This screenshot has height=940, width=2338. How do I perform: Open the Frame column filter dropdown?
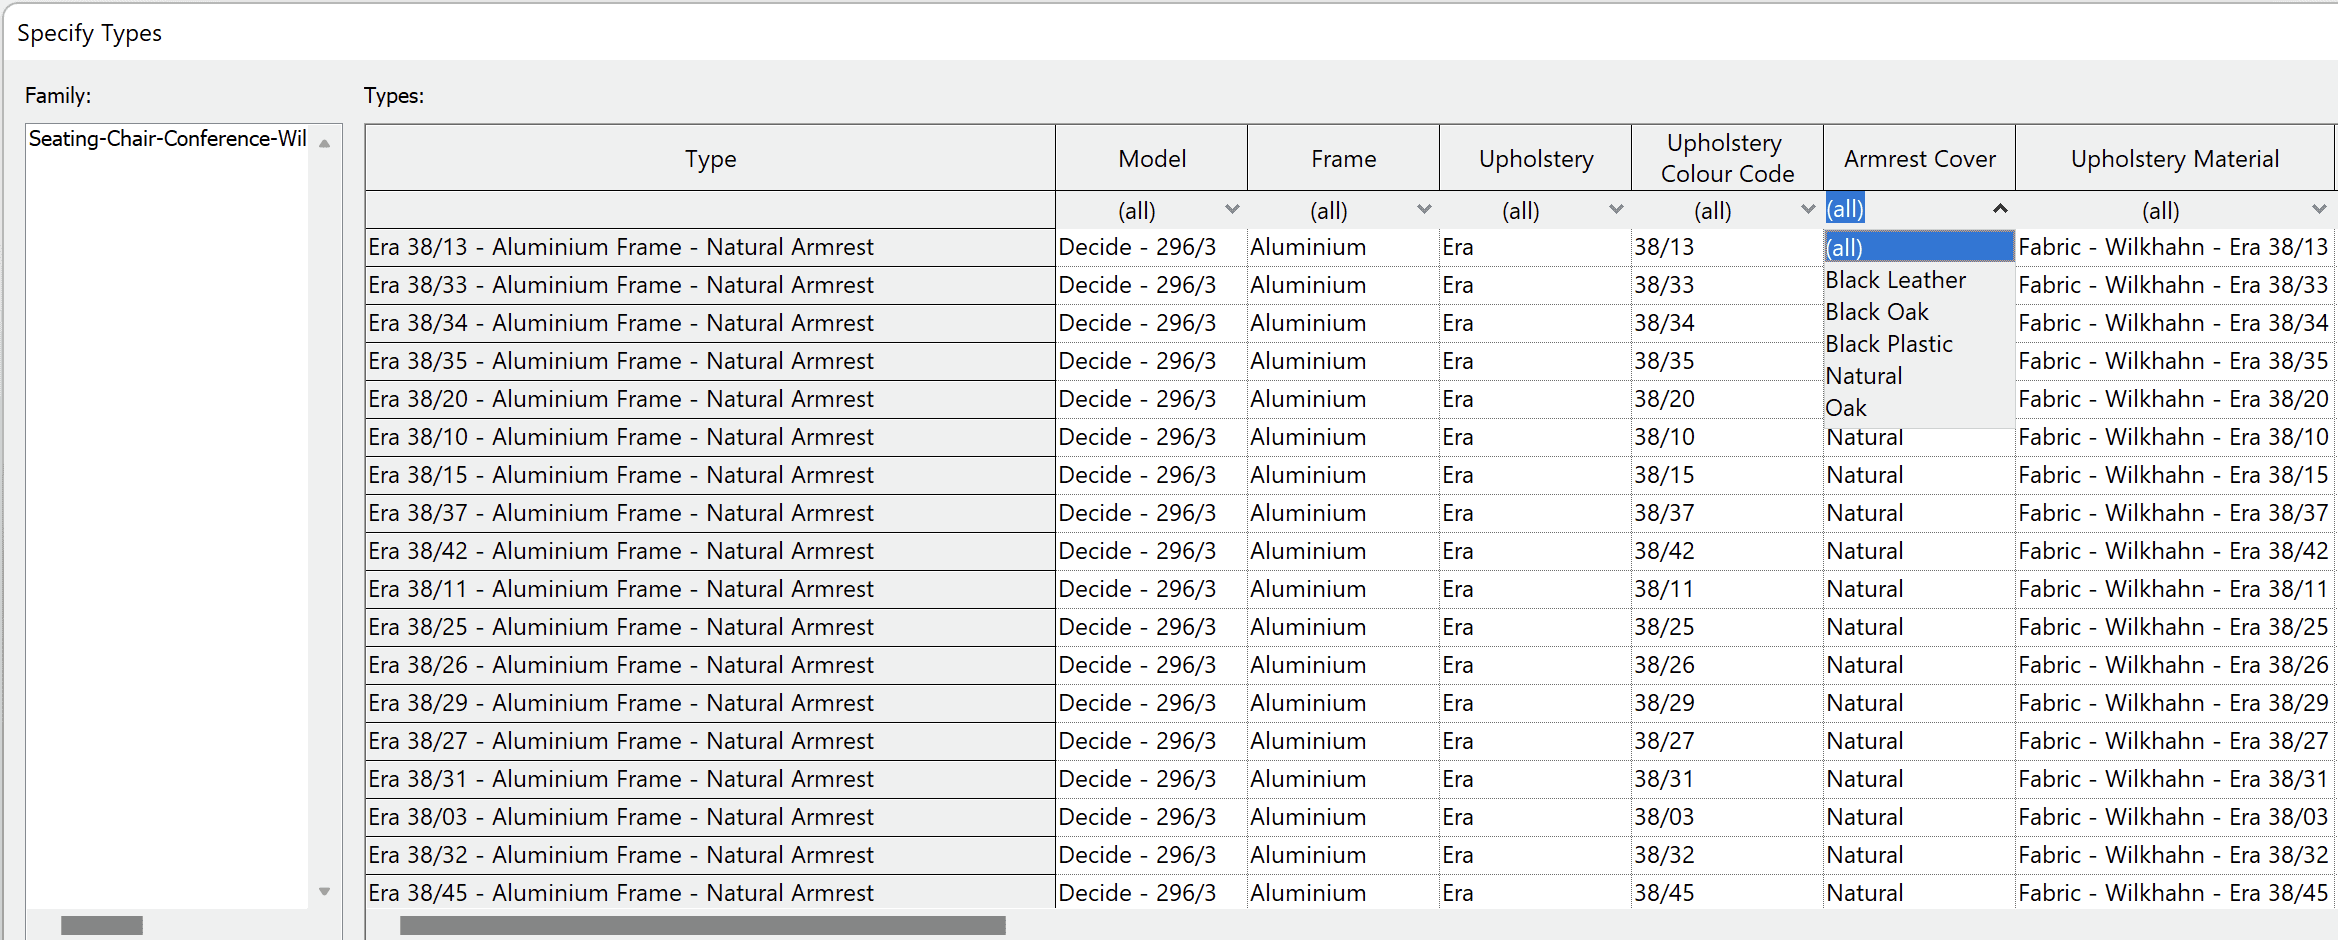pyautogui.click(x=1424, y=210)
